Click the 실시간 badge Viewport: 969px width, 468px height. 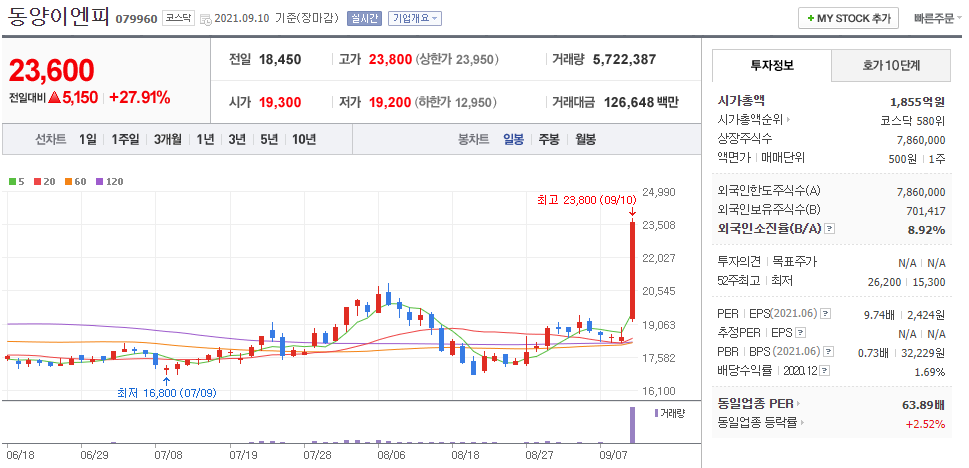click(x=365, y=18)
